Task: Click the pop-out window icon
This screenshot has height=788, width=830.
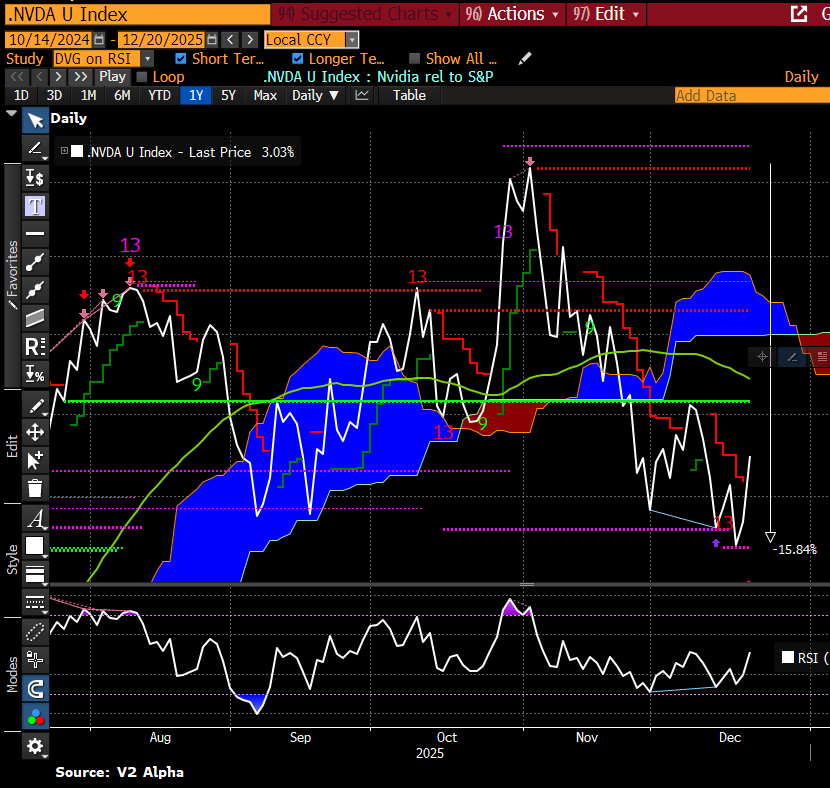Action: click(x=799, y=14)
